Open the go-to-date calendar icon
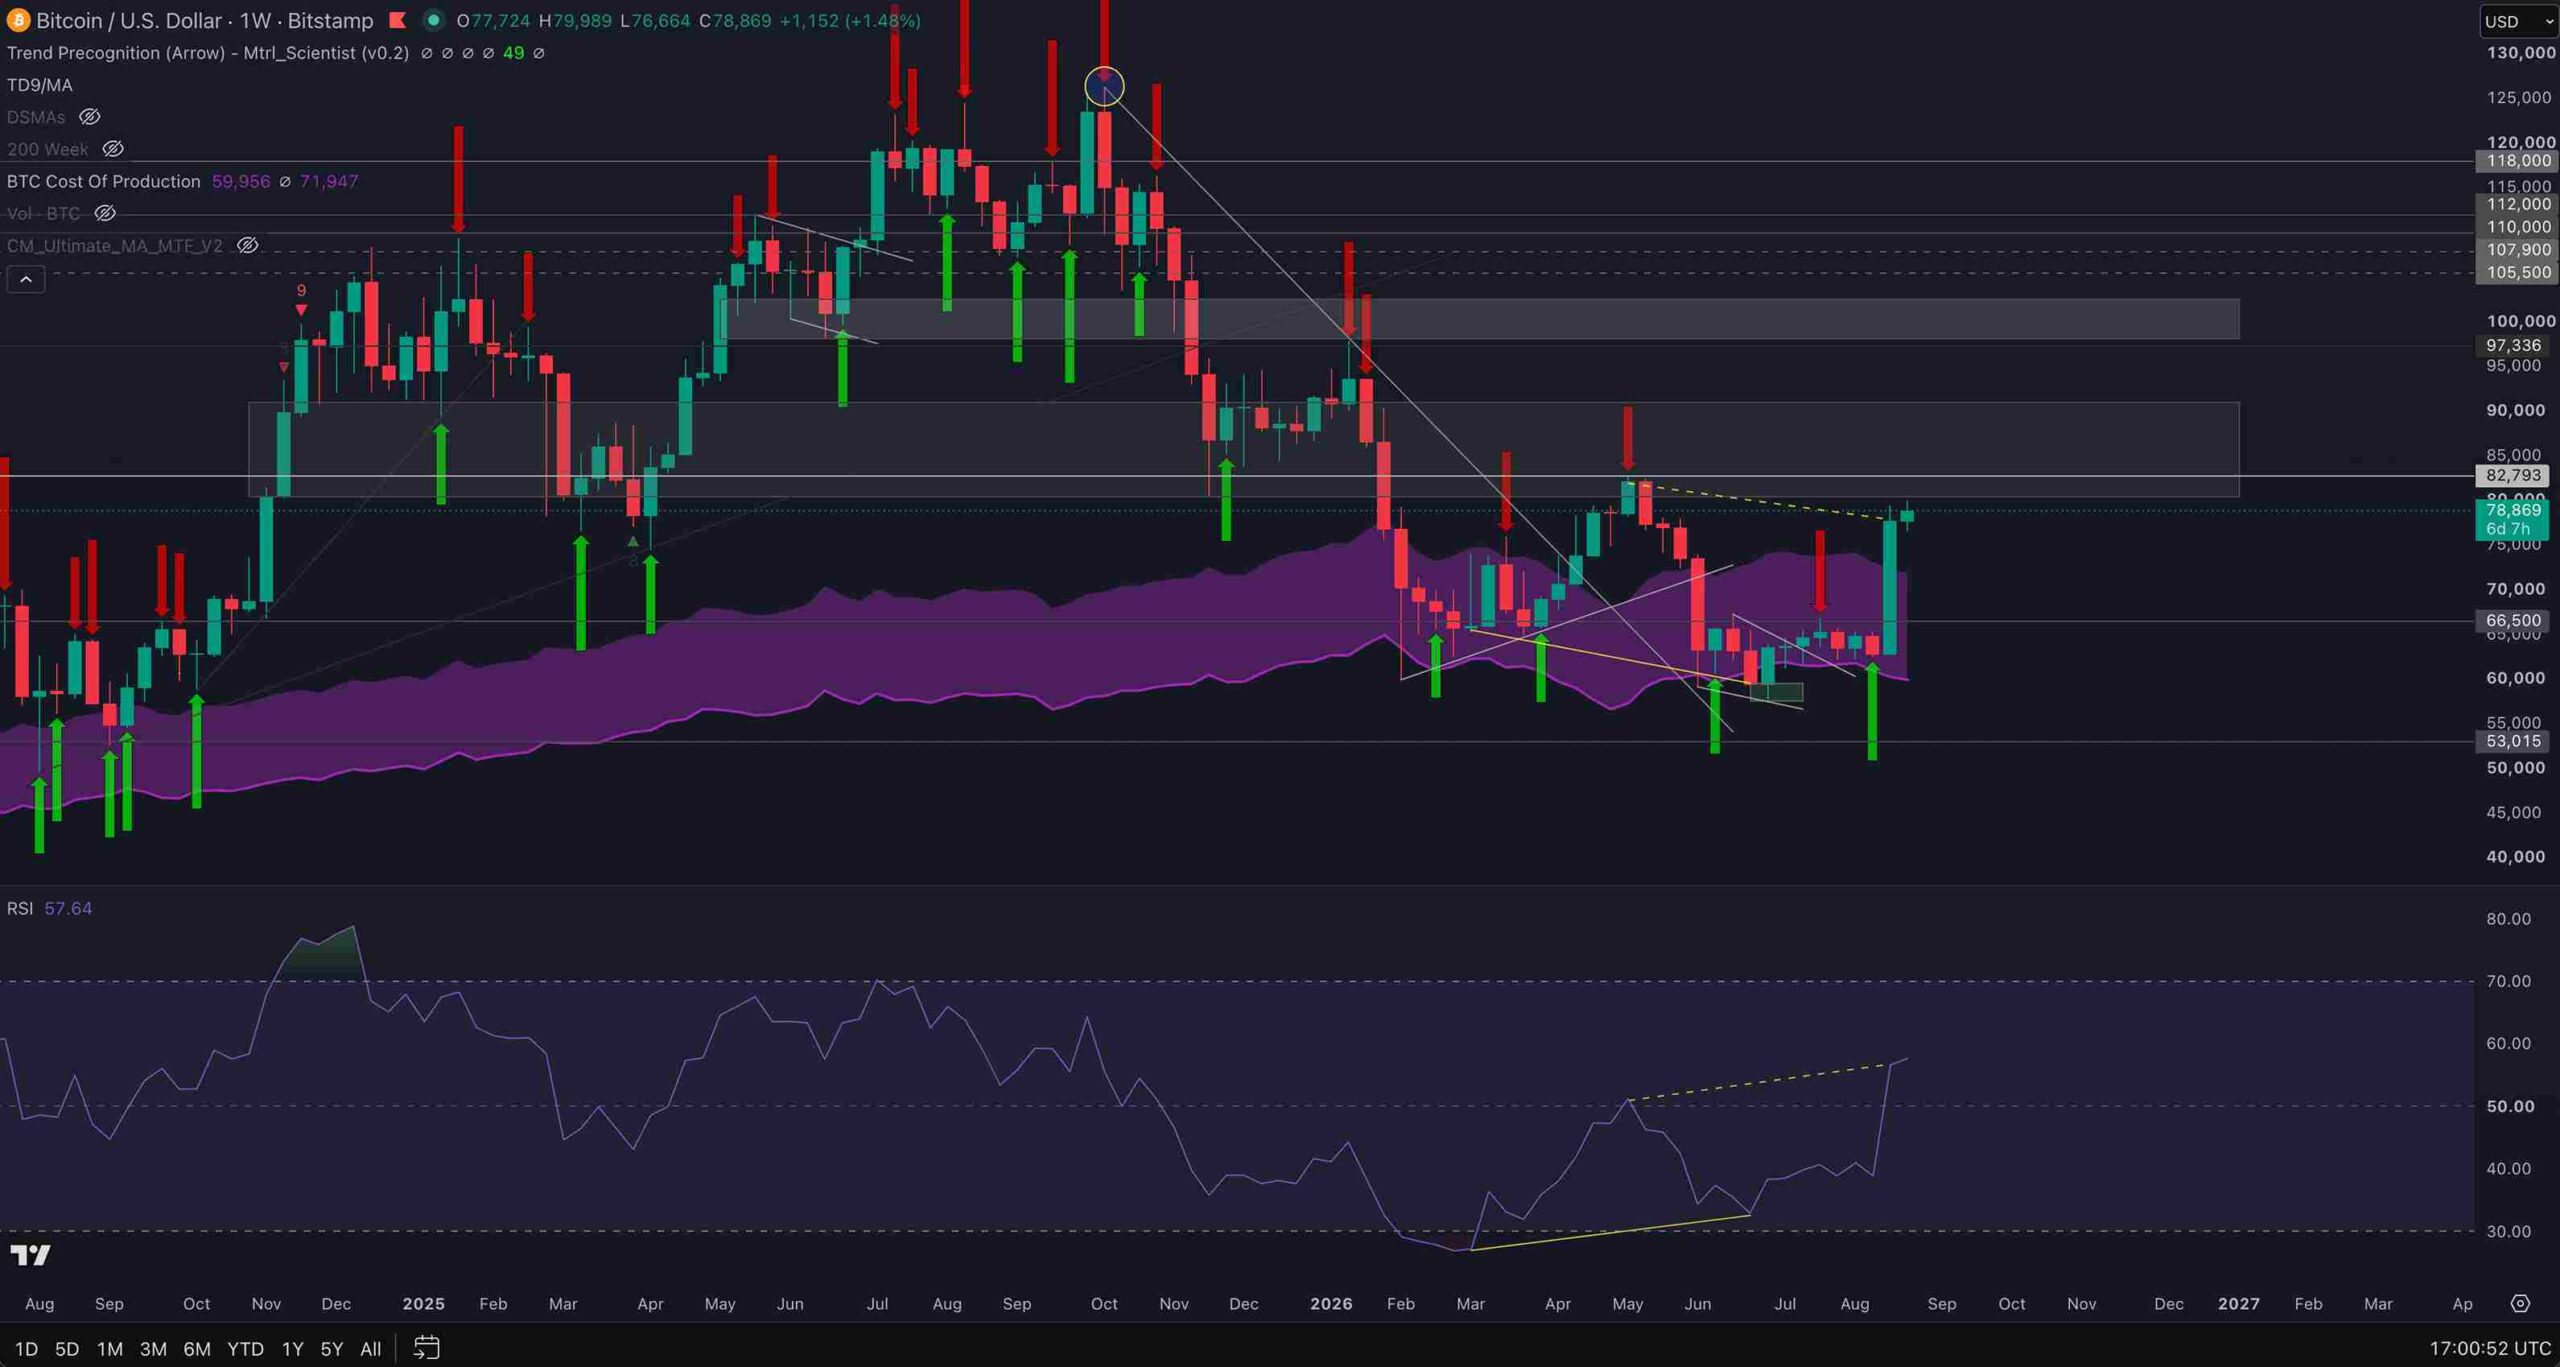This screenshot has width=2560, height=1367. click(x=427, y=1348)
